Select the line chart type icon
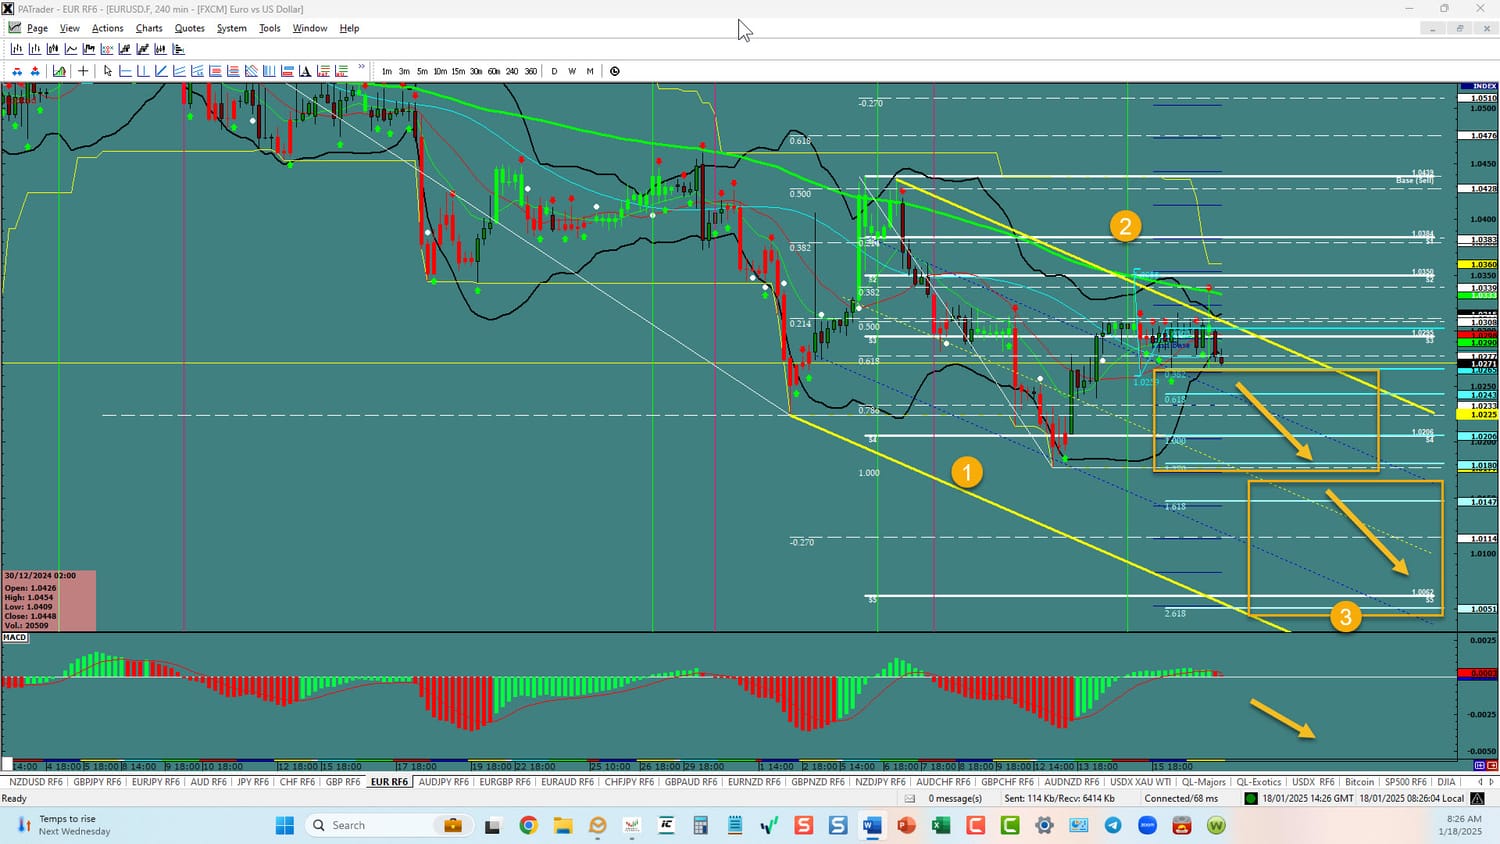1500x844 pixels. [x=71, y=49]
